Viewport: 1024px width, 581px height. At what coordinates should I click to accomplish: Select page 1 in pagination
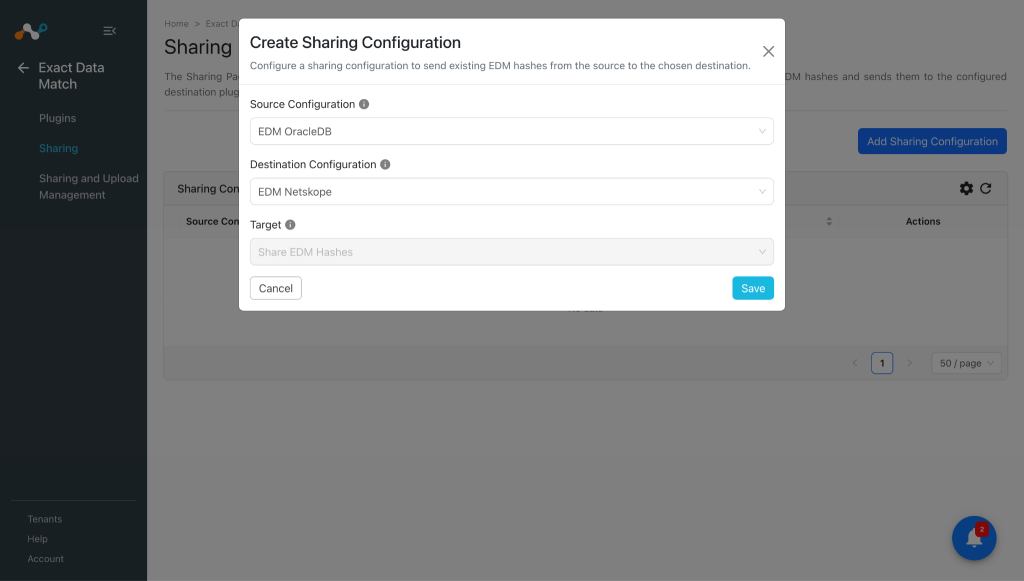tap(882, 363)
